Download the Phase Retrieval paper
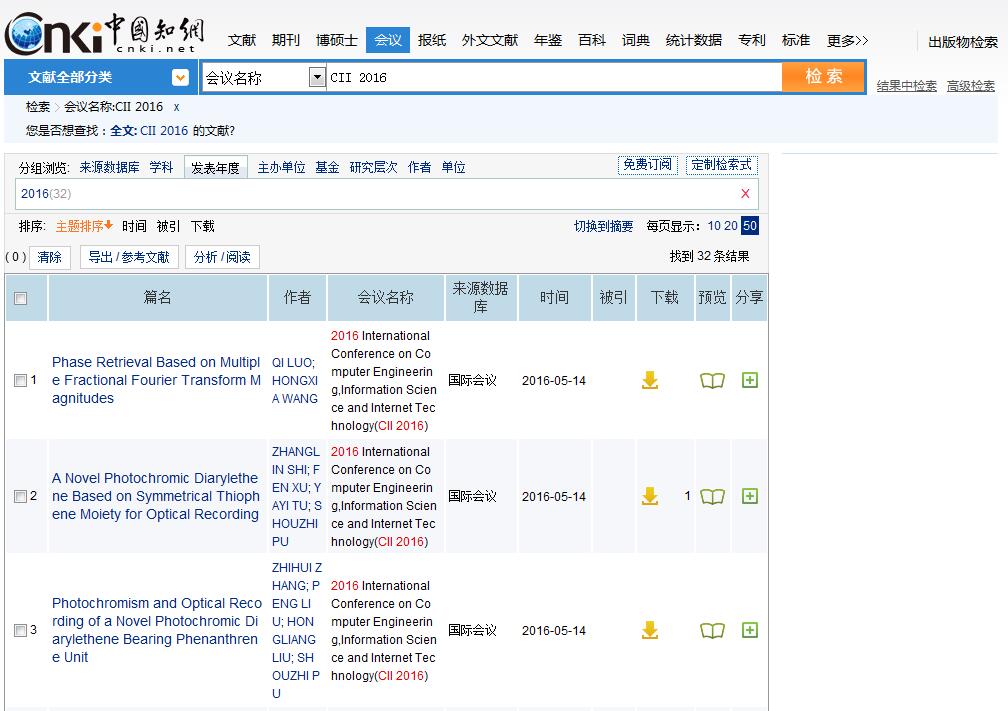The width and height of the screenshot is (1008, 711). coord(650,380)
